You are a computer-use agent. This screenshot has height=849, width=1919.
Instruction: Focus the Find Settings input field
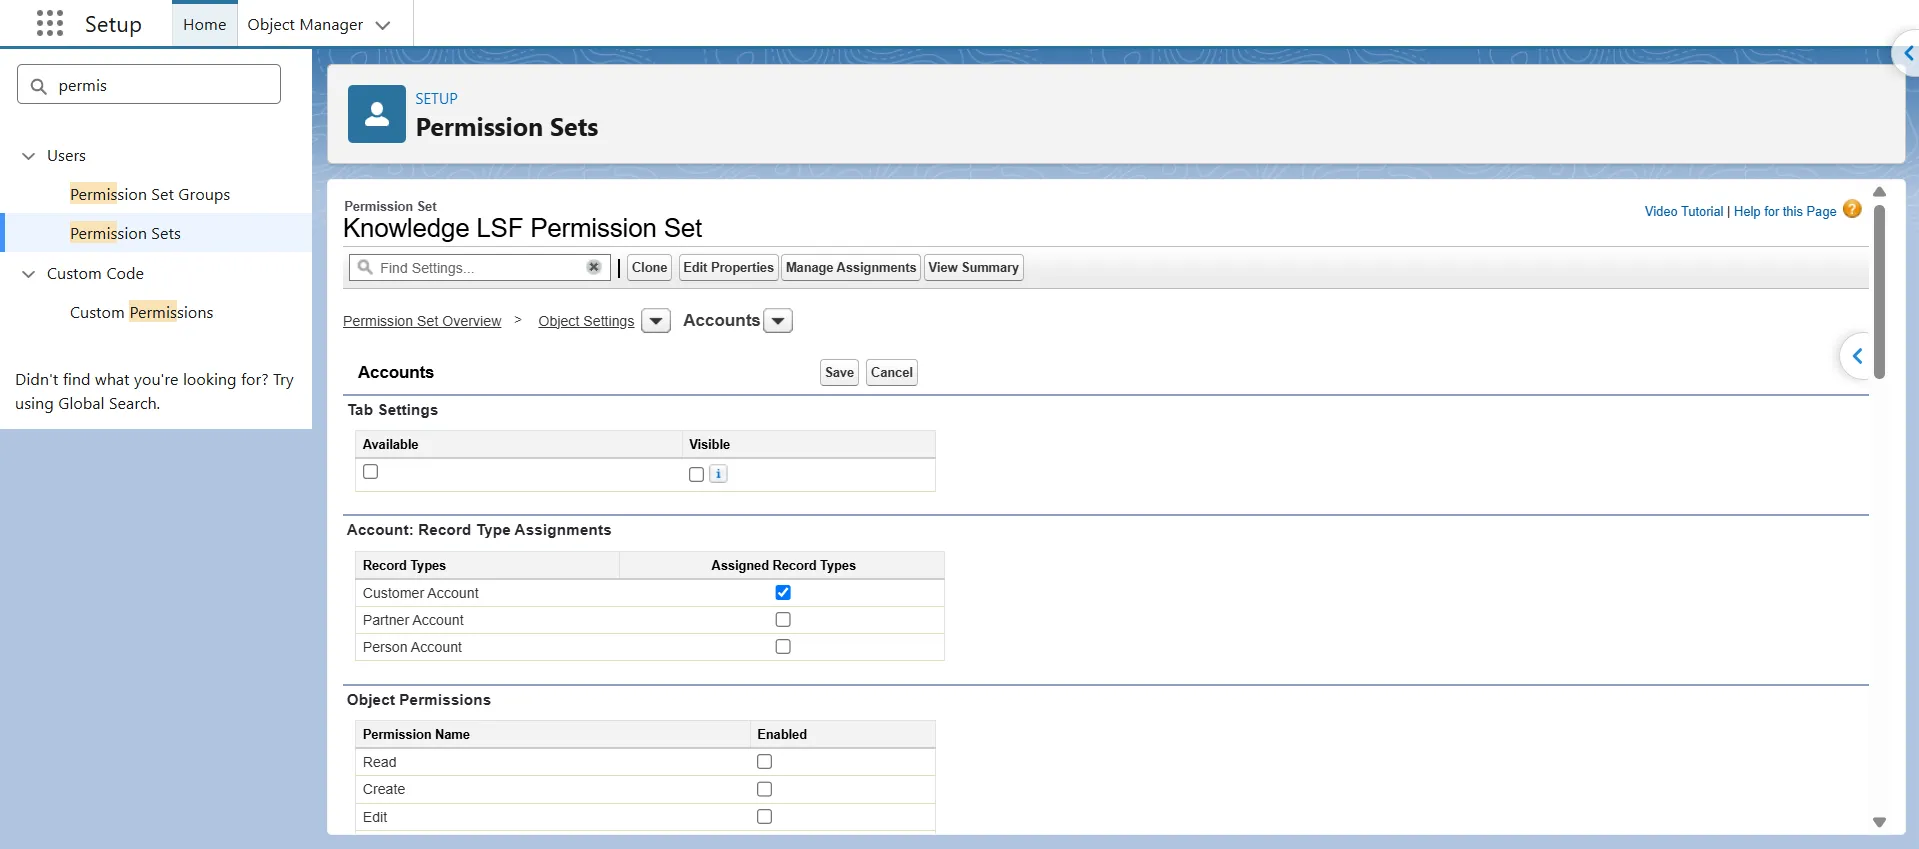point(480,267)
